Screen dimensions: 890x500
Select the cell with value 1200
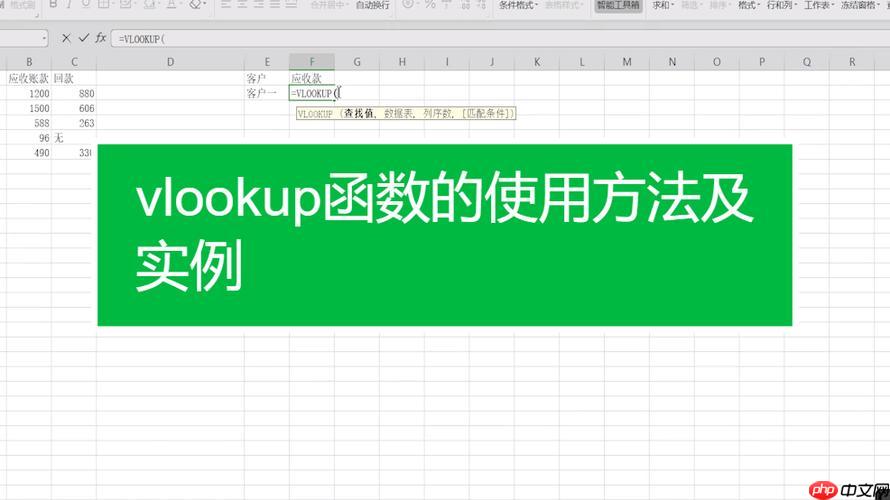tap(29, 93)
